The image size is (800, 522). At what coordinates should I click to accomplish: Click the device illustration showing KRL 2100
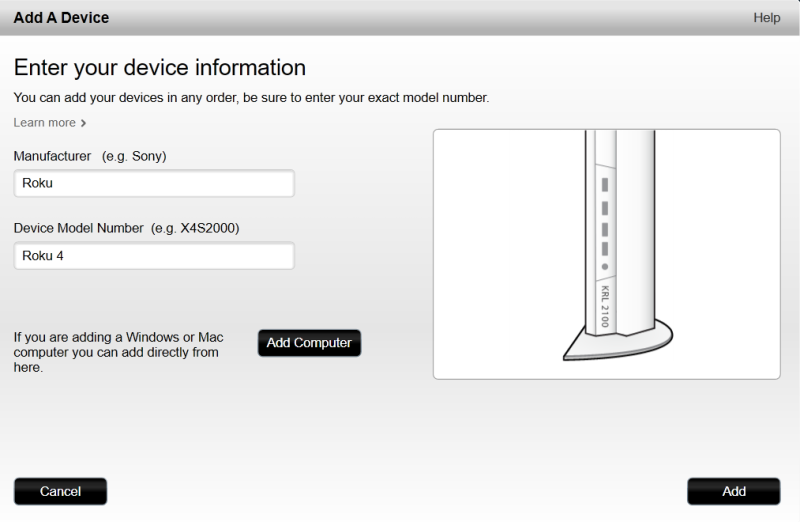point(607,254)
